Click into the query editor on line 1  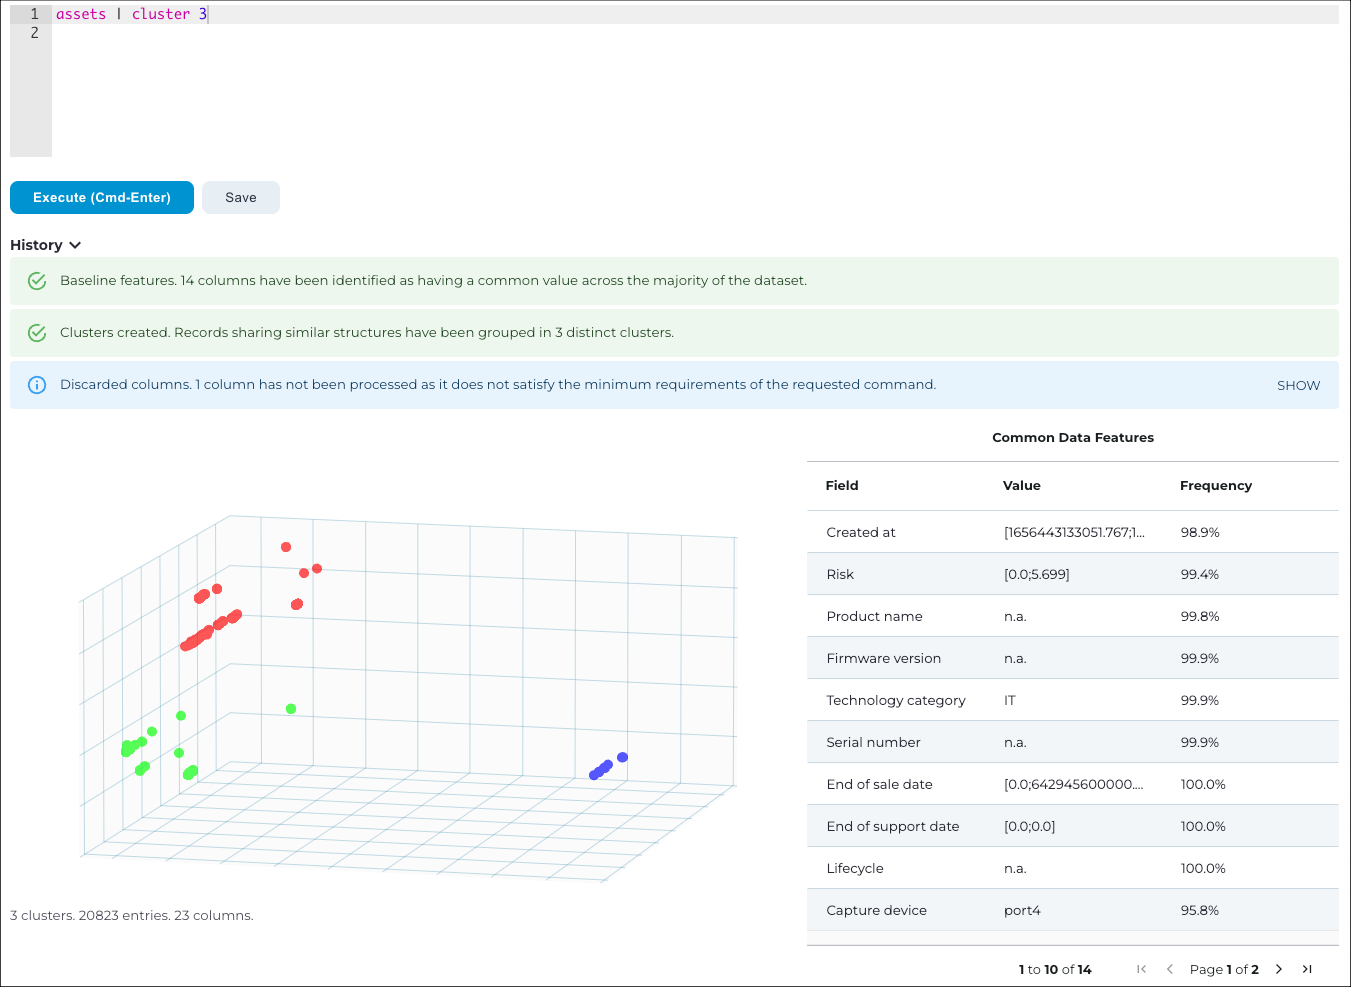click(695, 14)
